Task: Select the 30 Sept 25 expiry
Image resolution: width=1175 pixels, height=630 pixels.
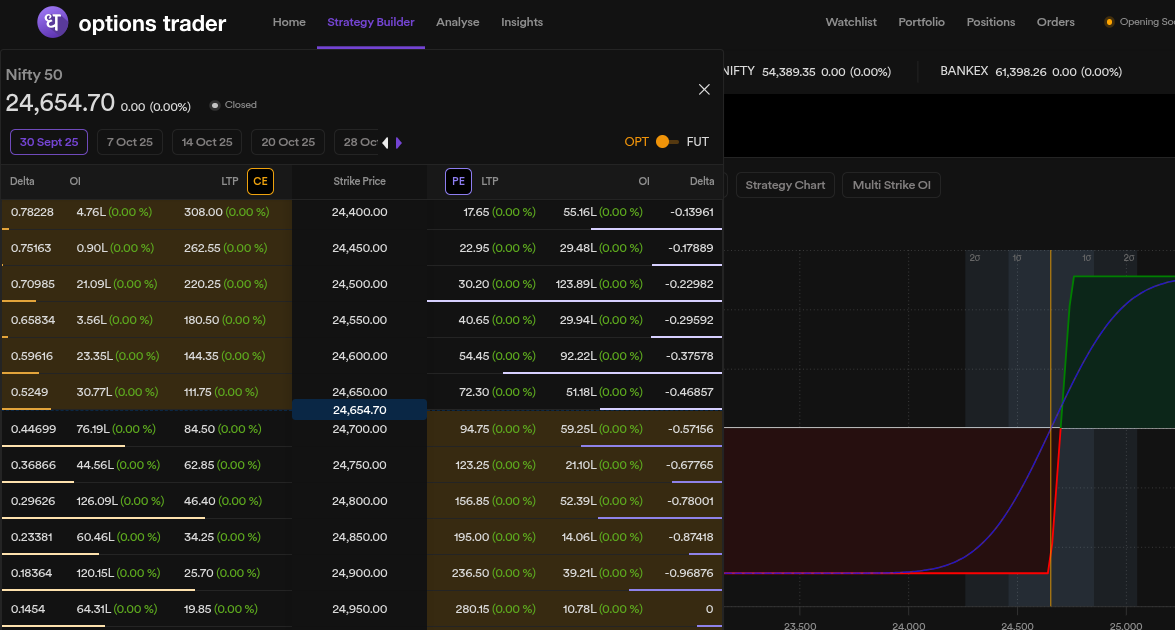Action: (49, 142)
